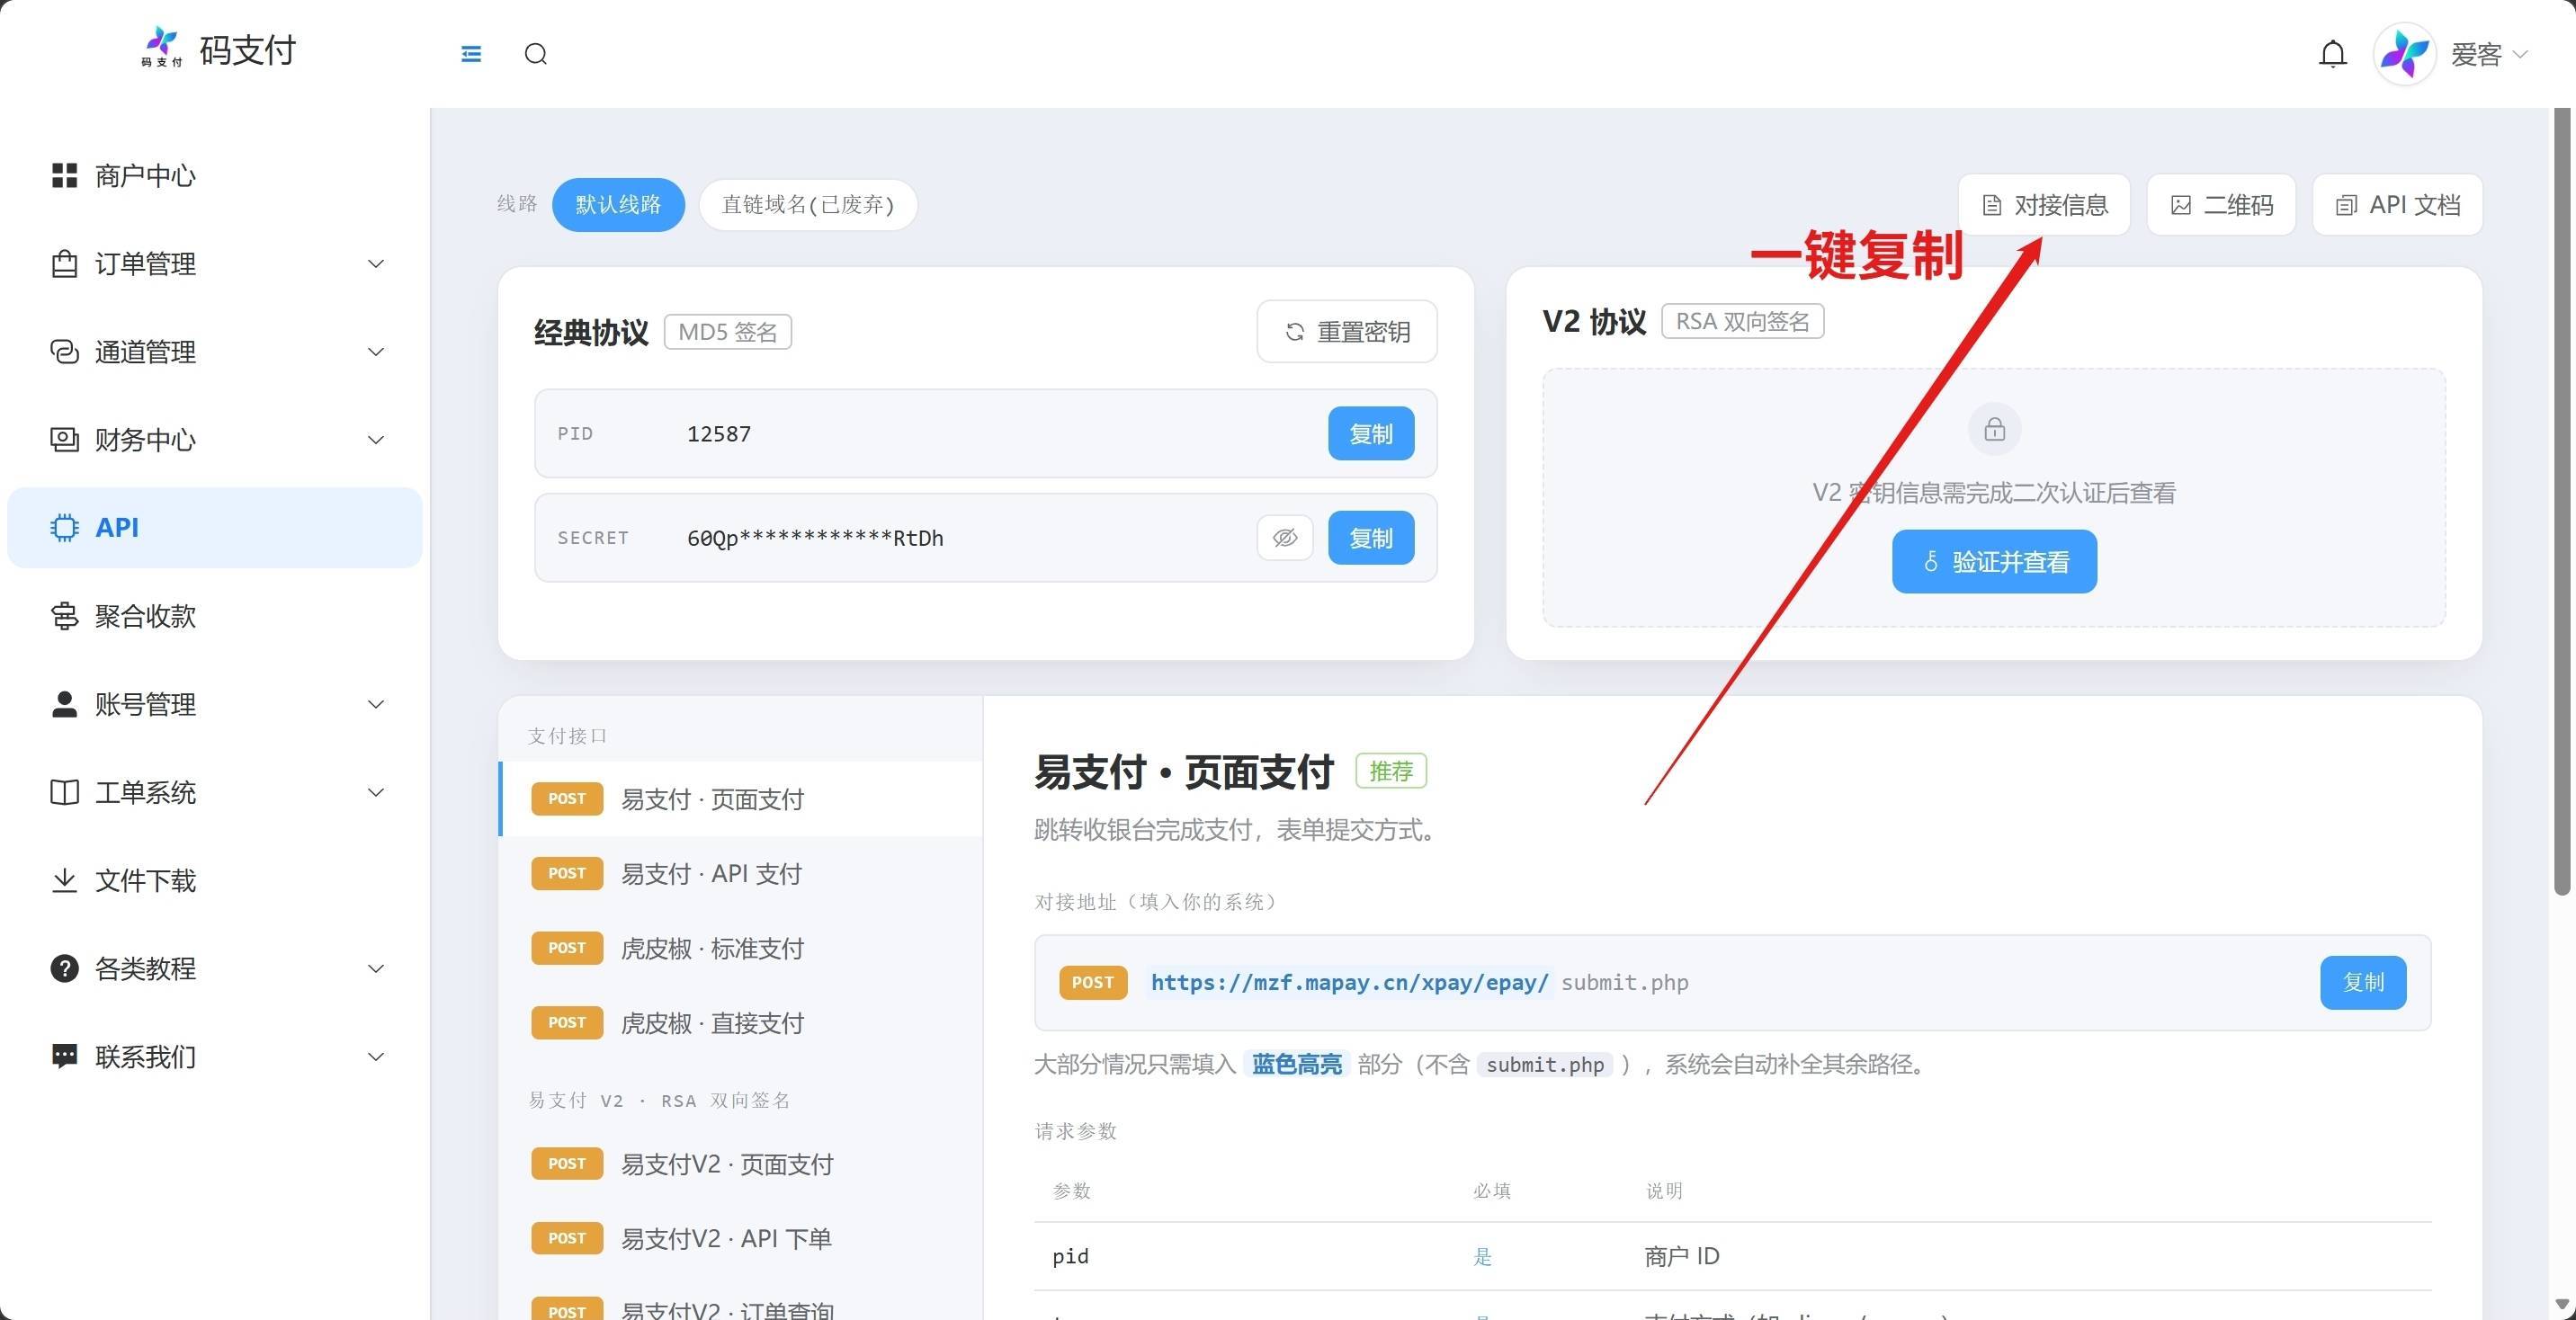Select the 直链域名(已废弃) route pill

(808, 205)
